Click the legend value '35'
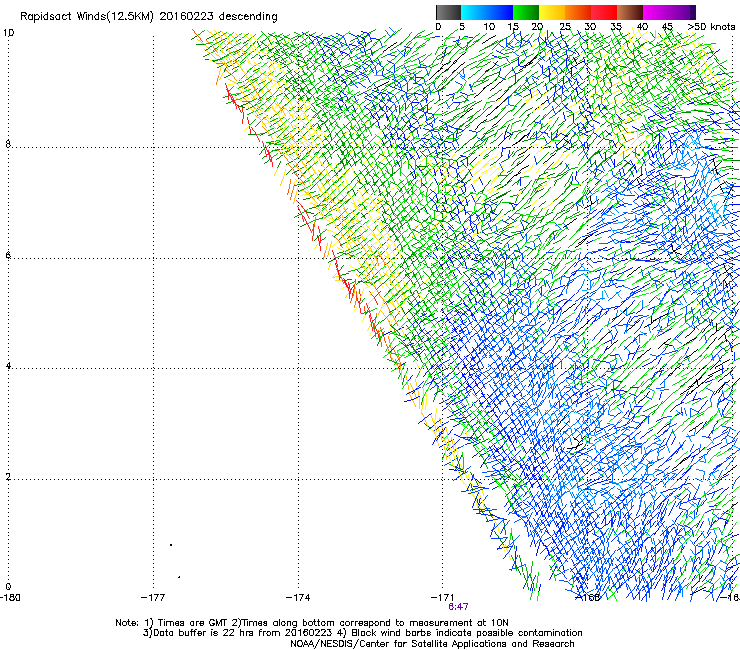Viewport: 740px width, 650px height. tap(616, 26)
